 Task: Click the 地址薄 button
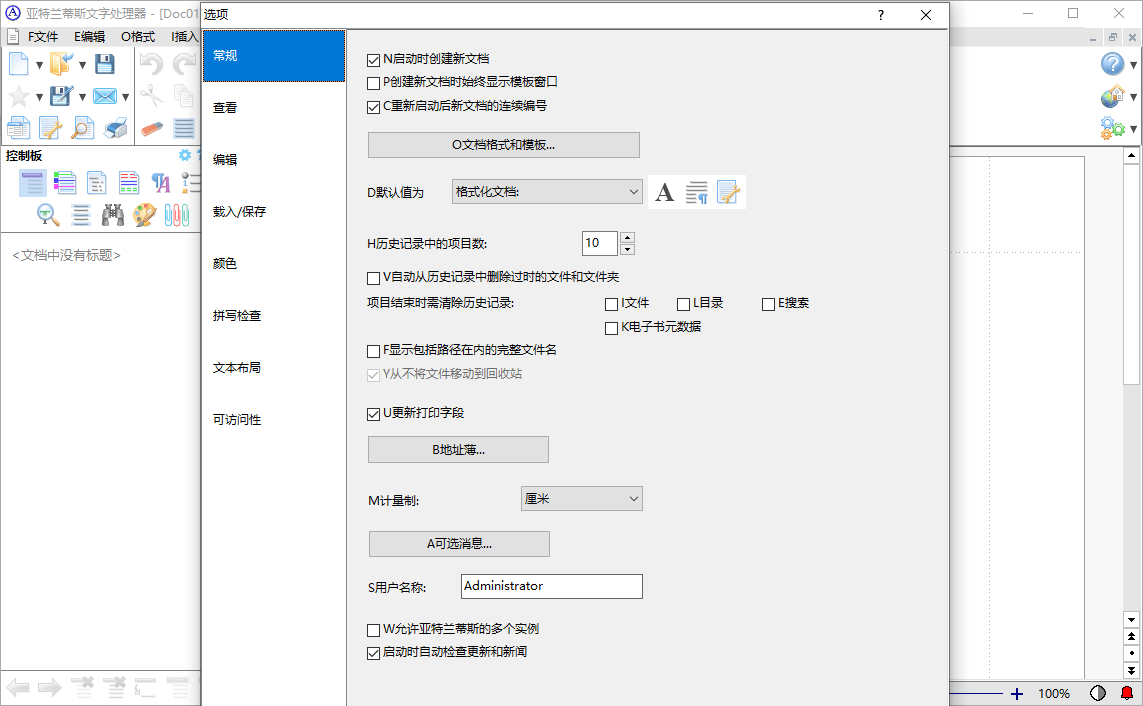click(x=458, y=449)
